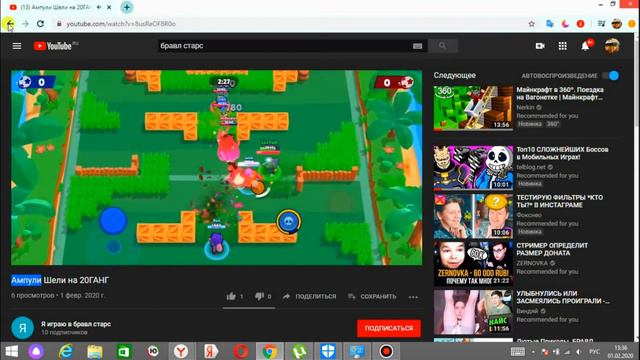Open the Стример определит размер доната thumbnail

(x=473, y=264)
